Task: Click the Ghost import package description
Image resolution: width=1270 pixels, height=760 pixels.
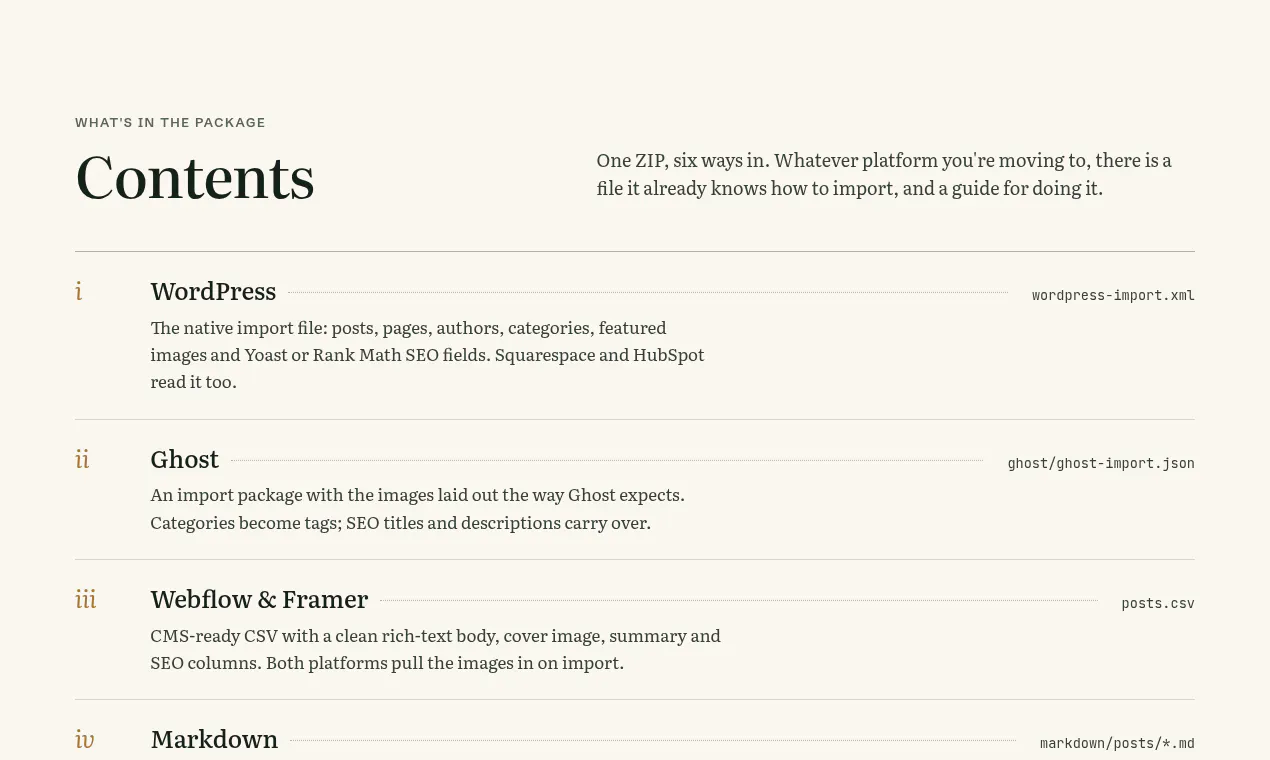Action: (418, 509)
